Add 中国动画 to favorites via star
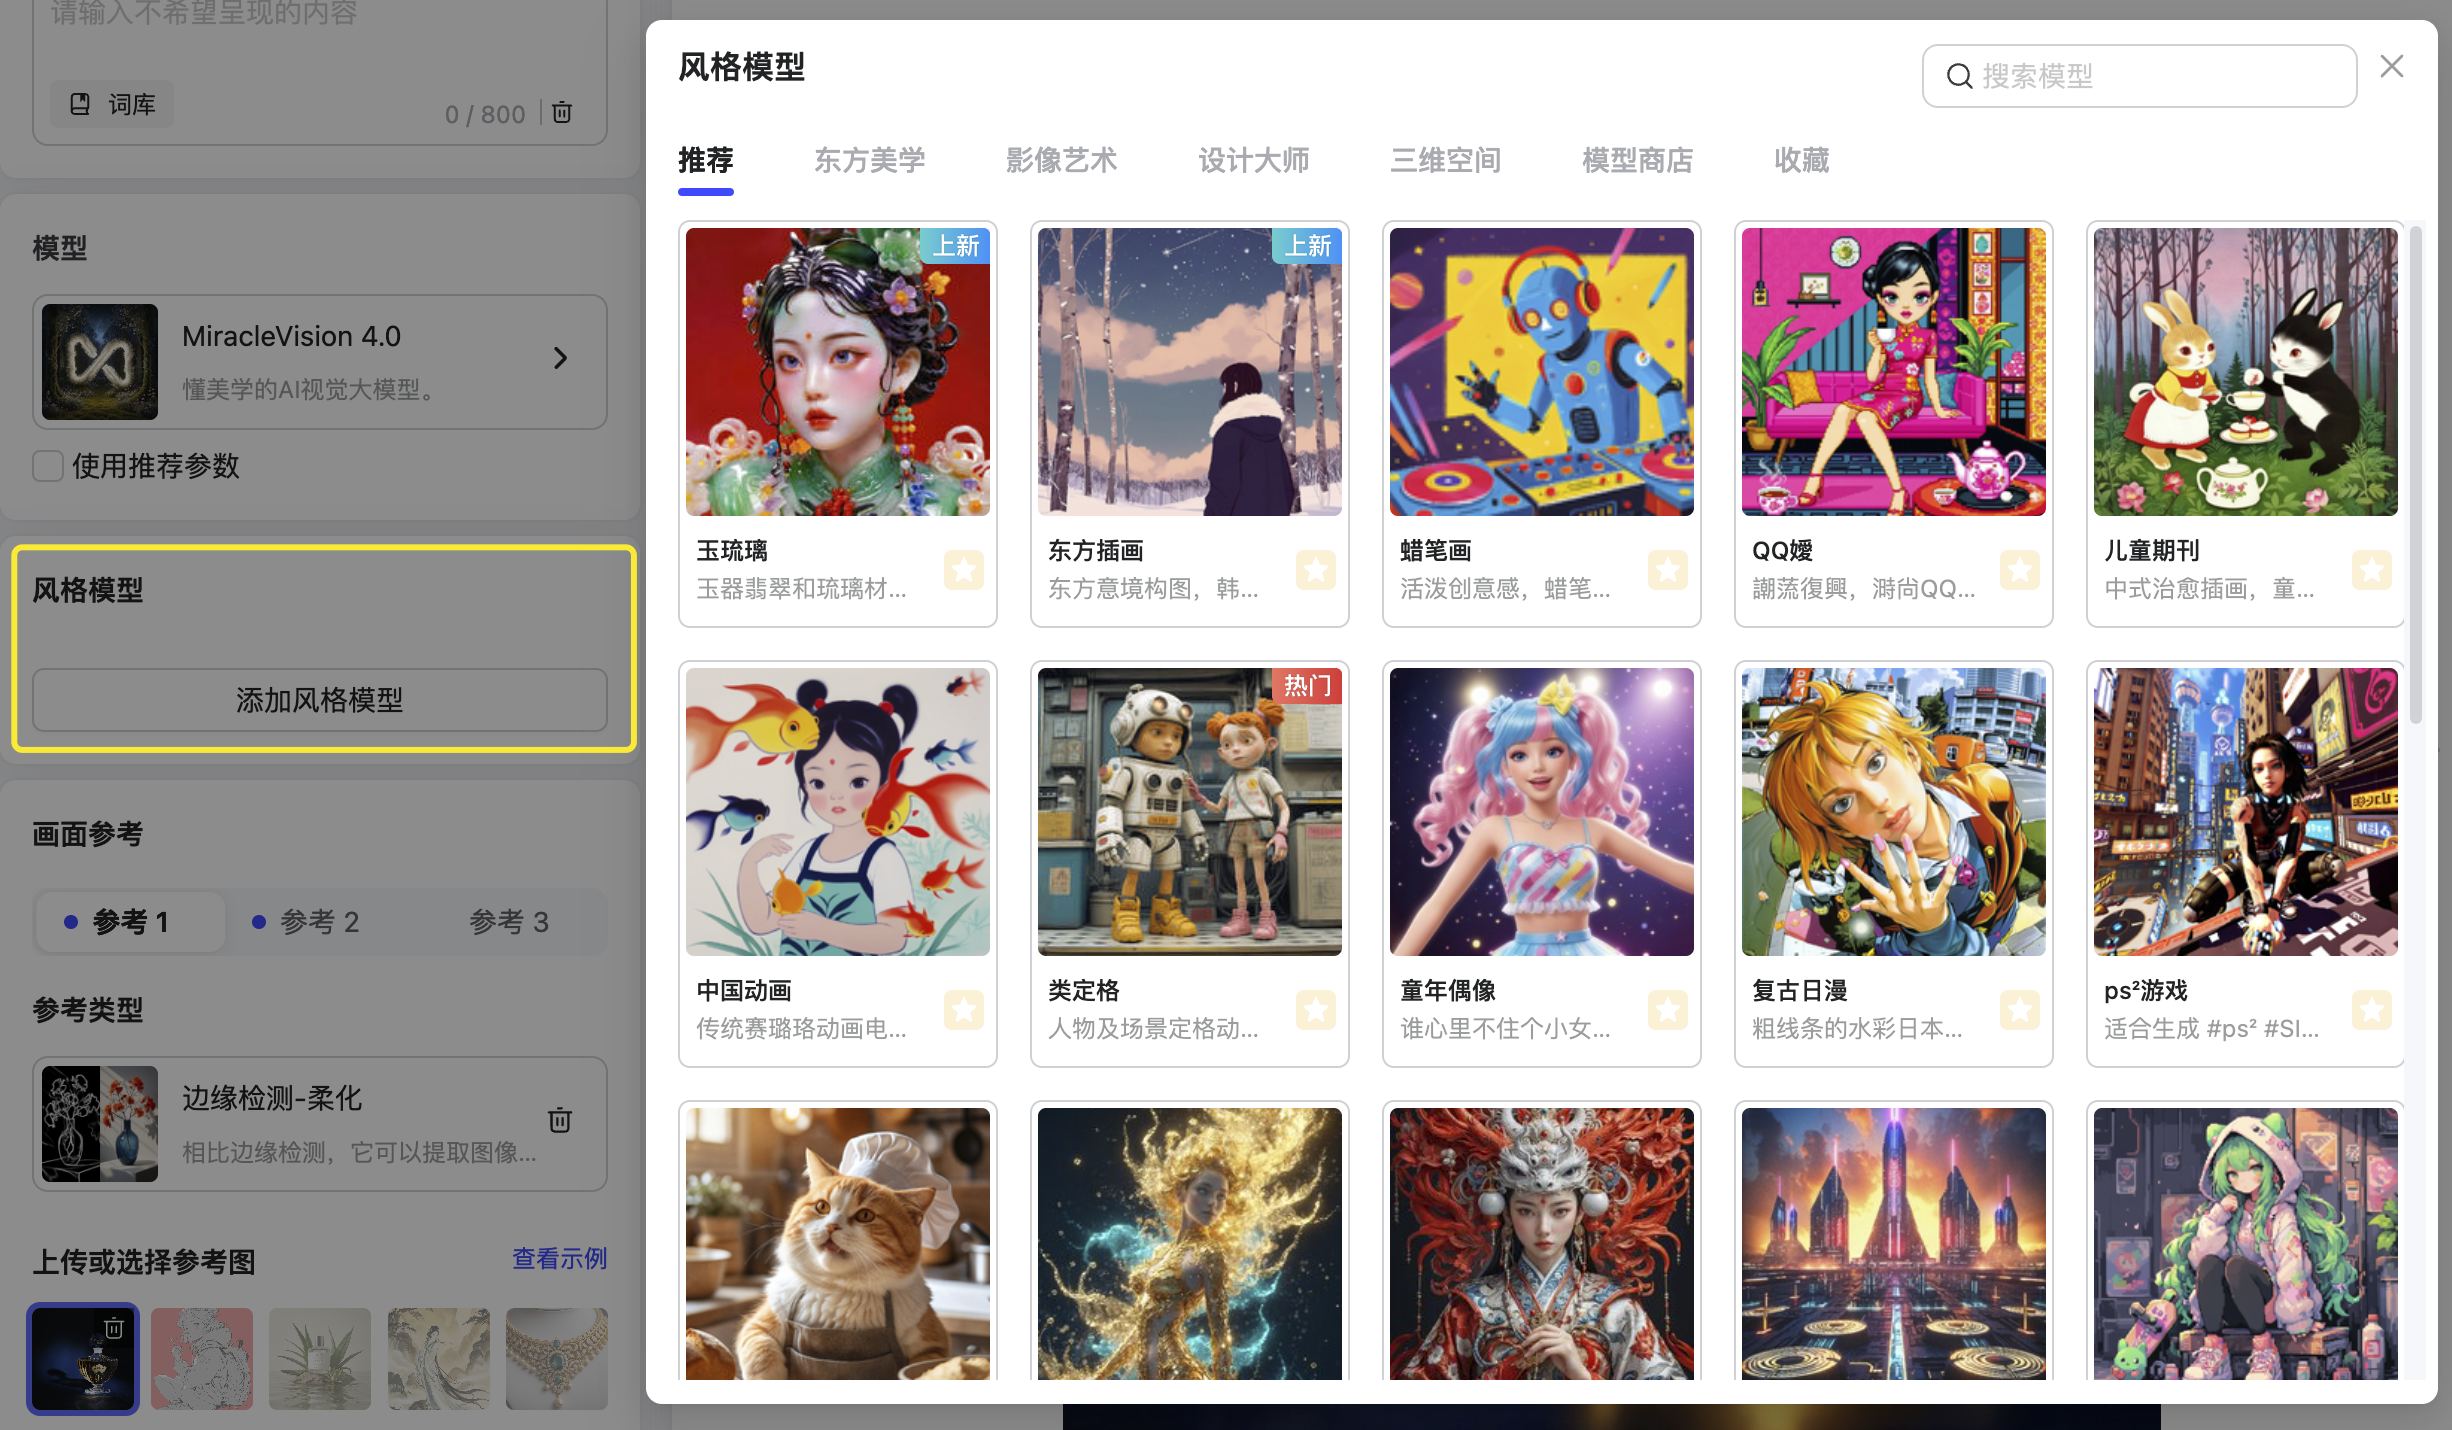Viewport: 2452px width, 1430px height. [x=964, y=1010]
